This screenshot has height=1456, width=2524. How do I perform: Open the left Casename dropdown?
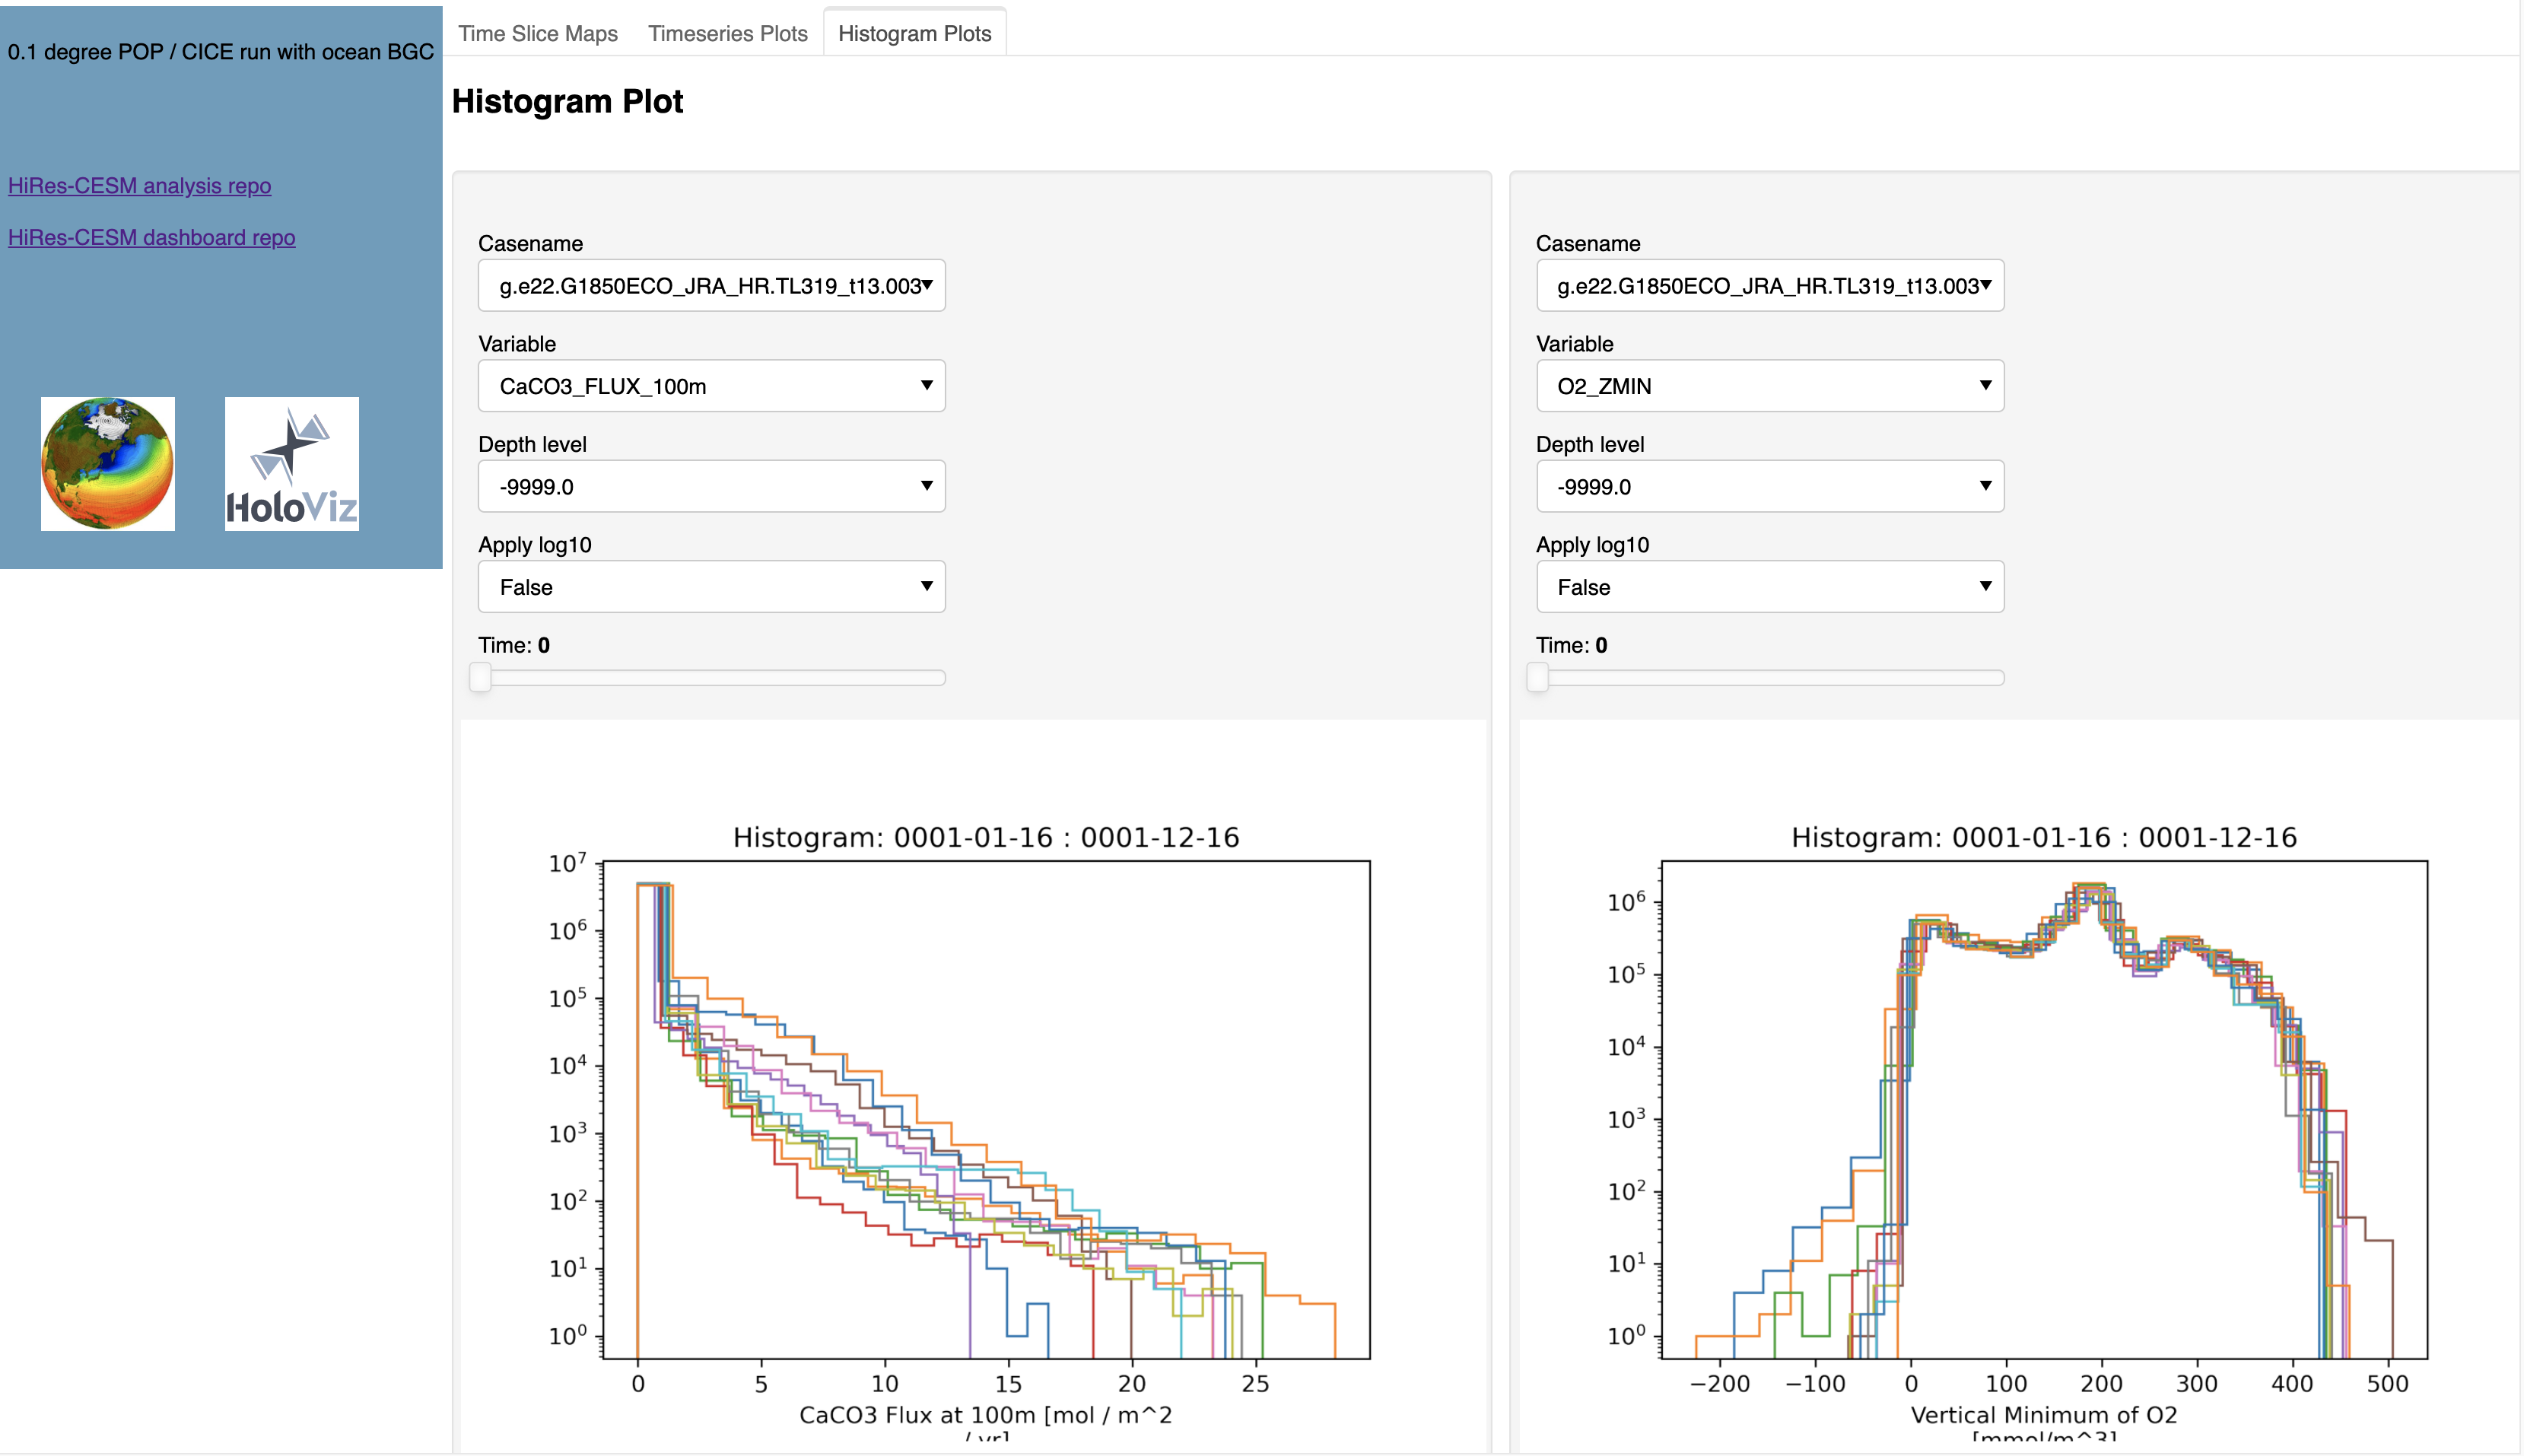(x=711, y=286)
